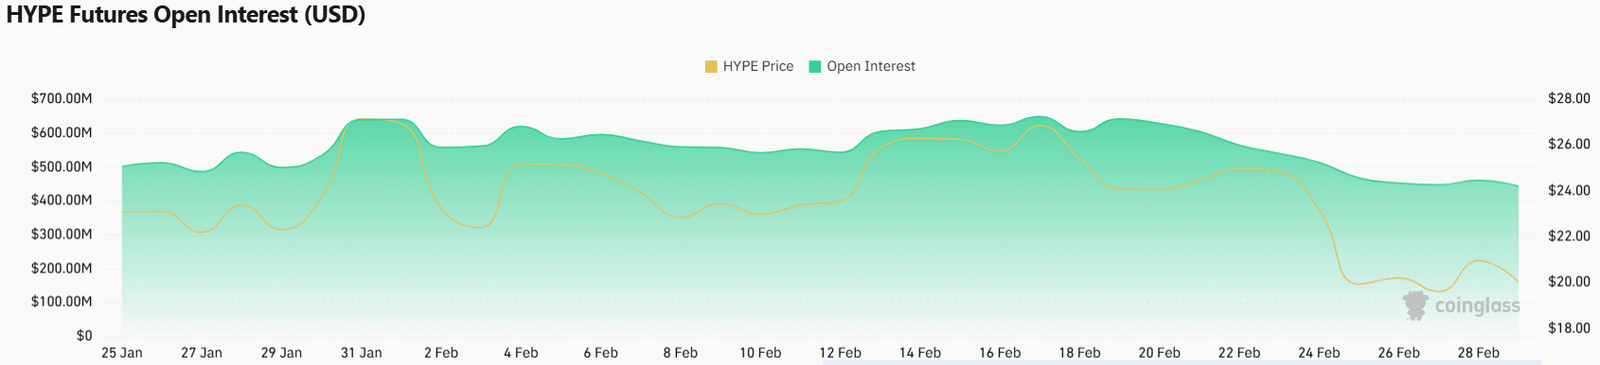This screenshot has width=1600, height=365.
Task: Select the $200.00M left axis label
Action: 62,268
